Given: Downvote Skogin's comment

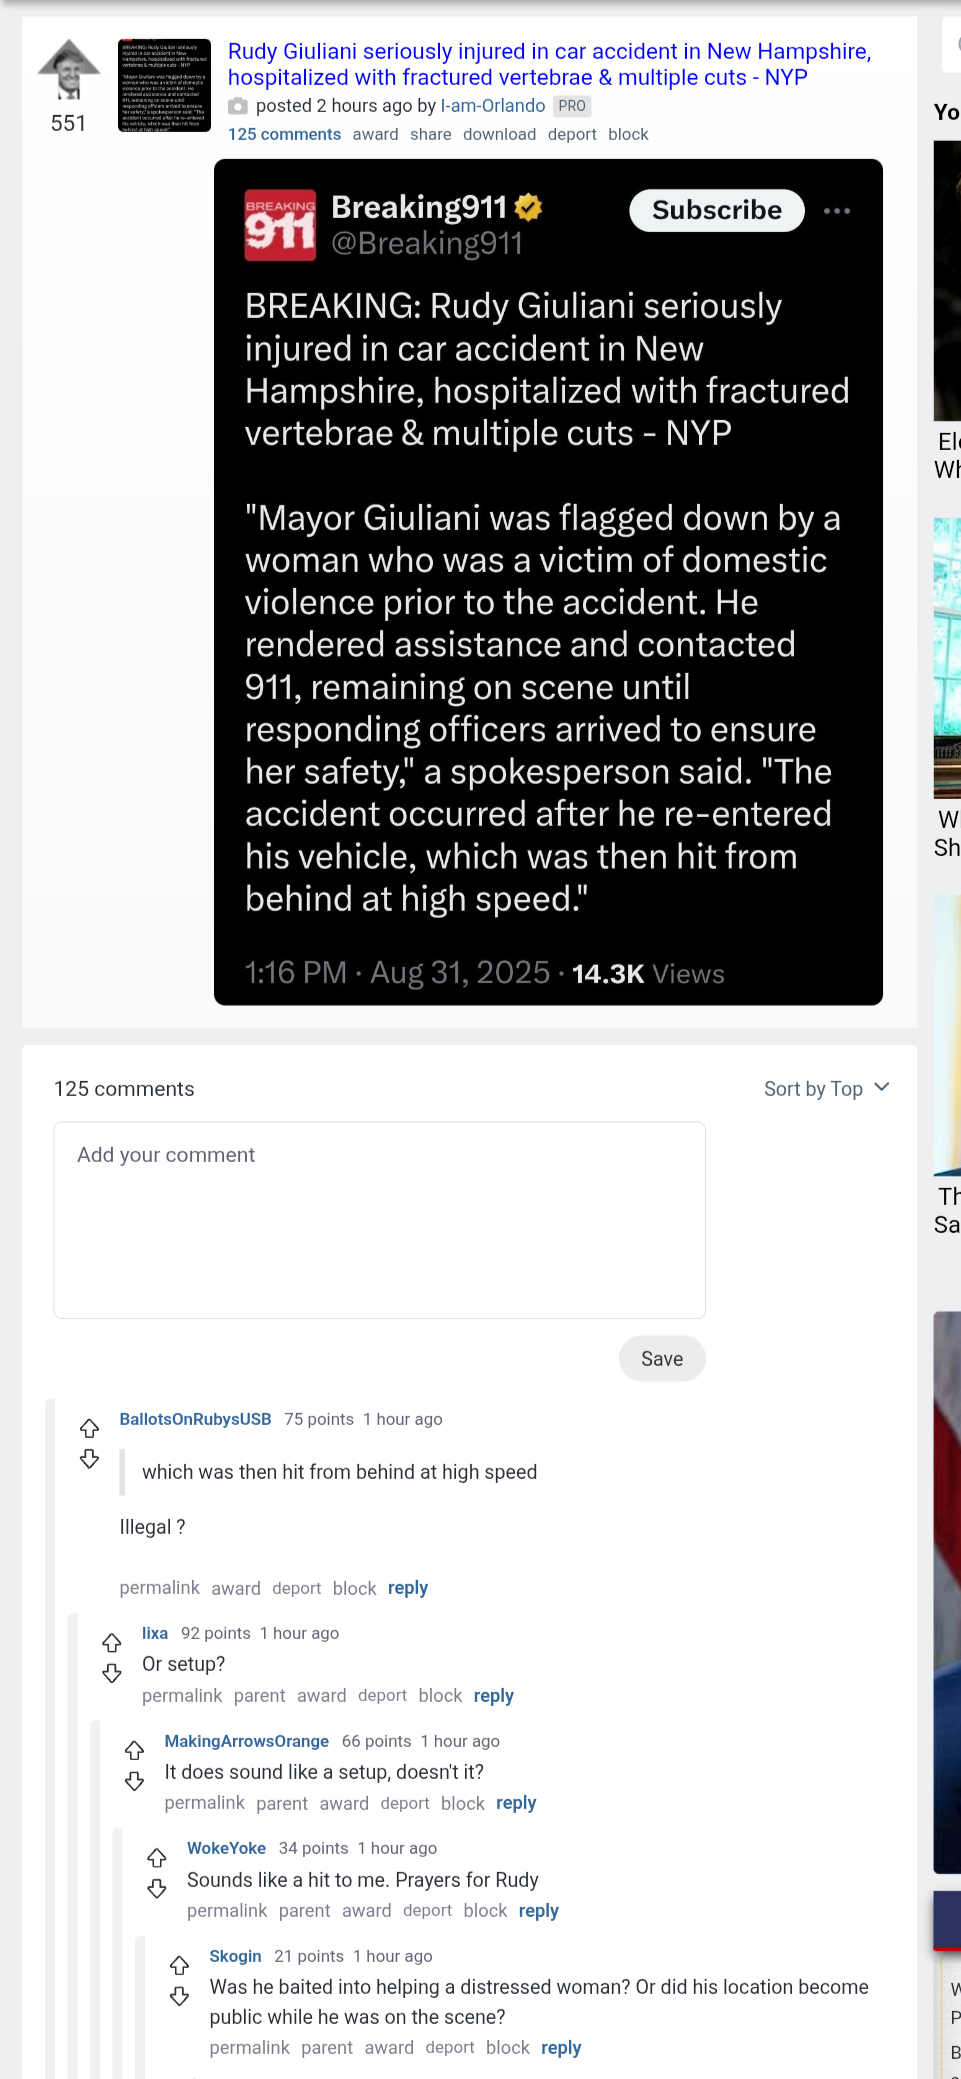Looking at the screenshot, I should pyautogui.click(x=179, y=1996).
